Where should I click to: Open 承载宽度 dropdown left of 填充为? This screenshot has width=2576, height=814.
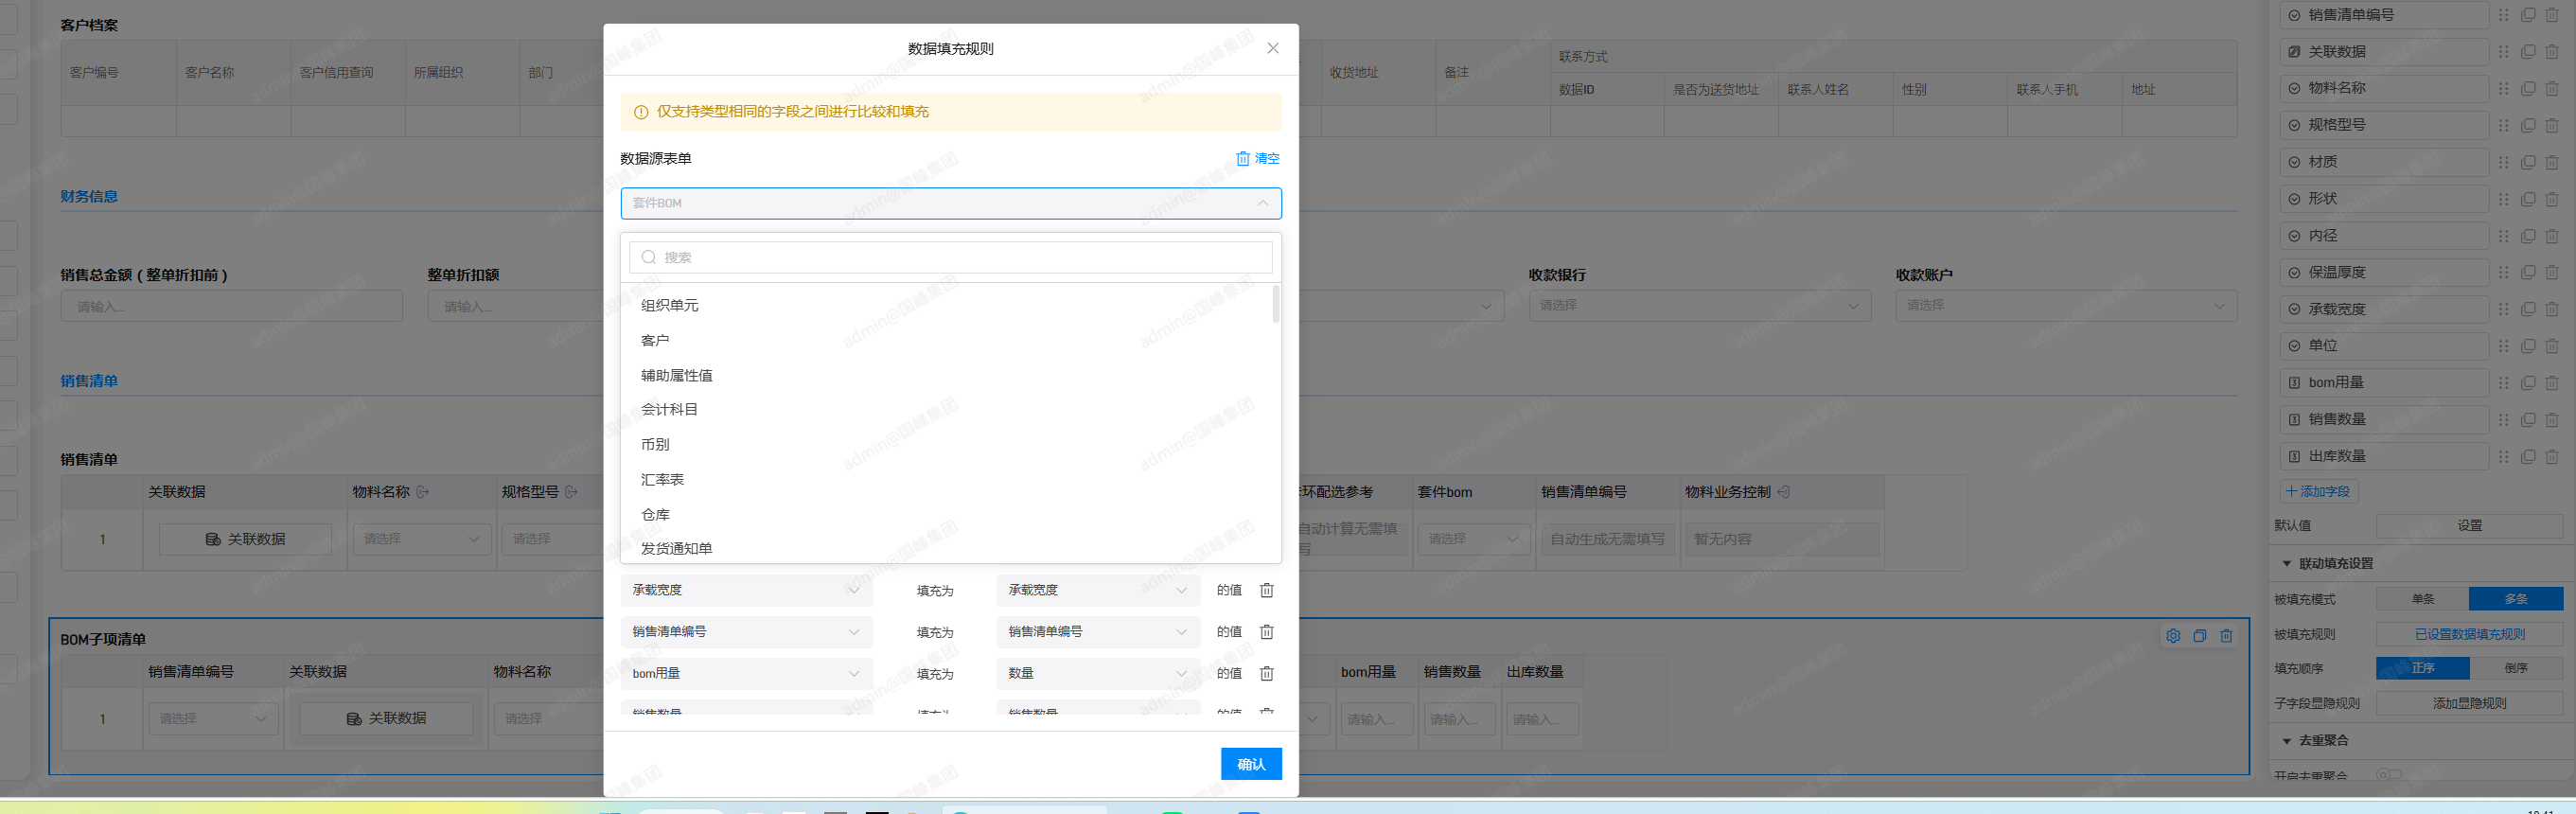pos(747,590)
